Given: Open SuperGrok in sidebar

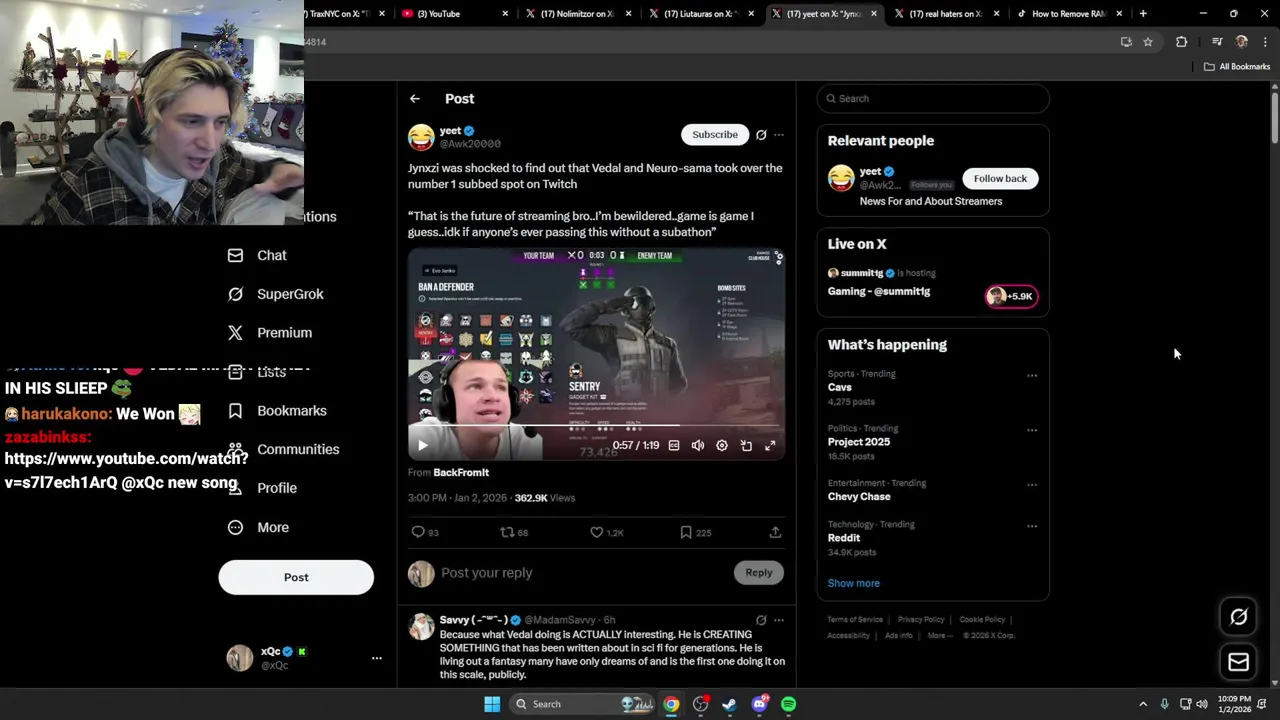Looking at the screenshot, I should 275,294.
